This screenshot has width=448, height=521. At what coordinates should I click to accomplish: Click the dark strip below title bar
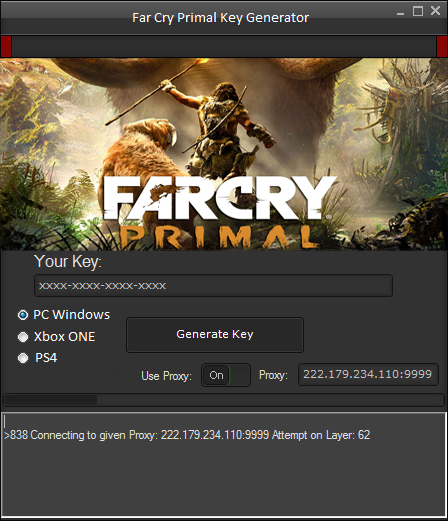pos(224,47)
